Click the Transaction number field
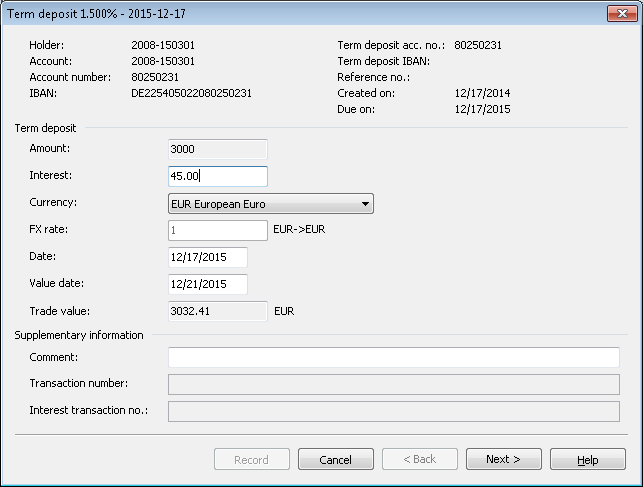Image resolution: width=643 pixels, height=487 pixels. pyautogui.click(x=394, y=384)
